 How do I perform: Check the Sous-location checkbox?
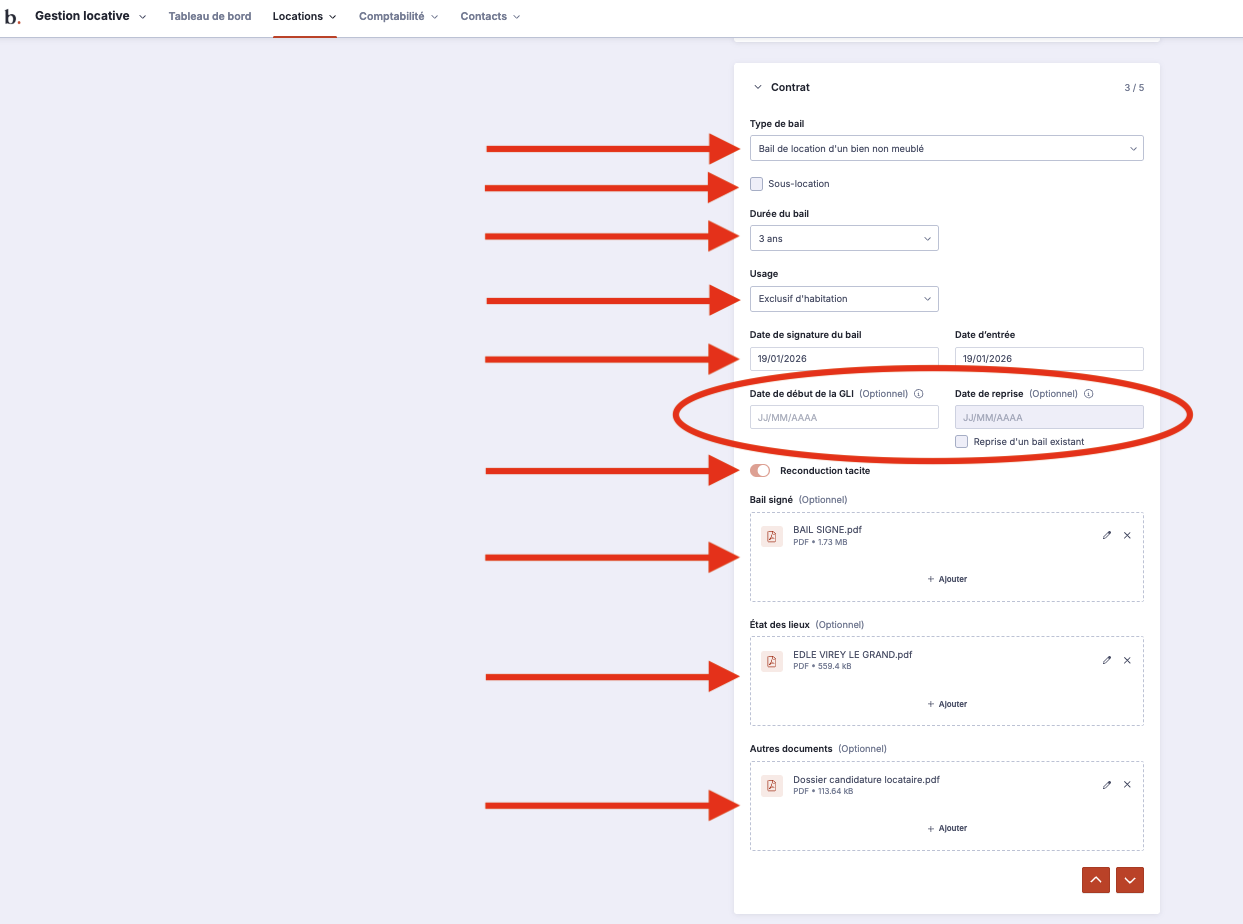click(x=757, y=184)
